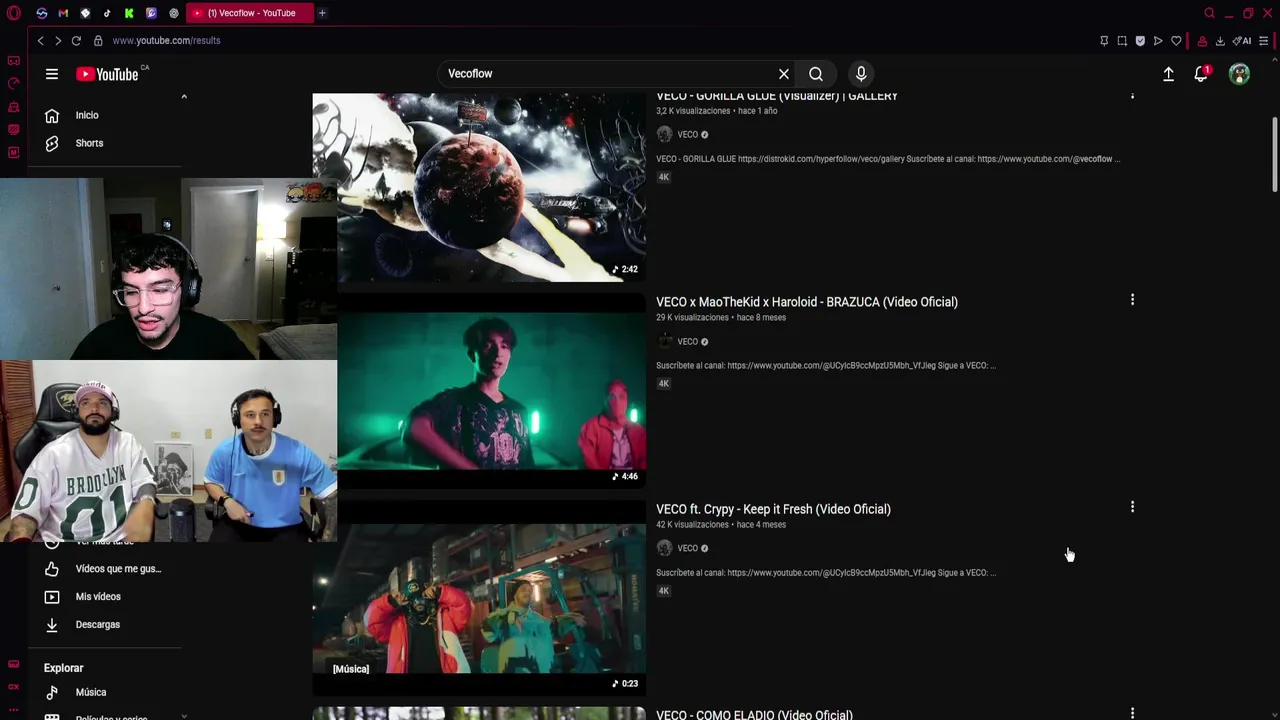Reload the current page
Screen dimensions: 1280x720
pyautogui.click(x=76, y=41)
